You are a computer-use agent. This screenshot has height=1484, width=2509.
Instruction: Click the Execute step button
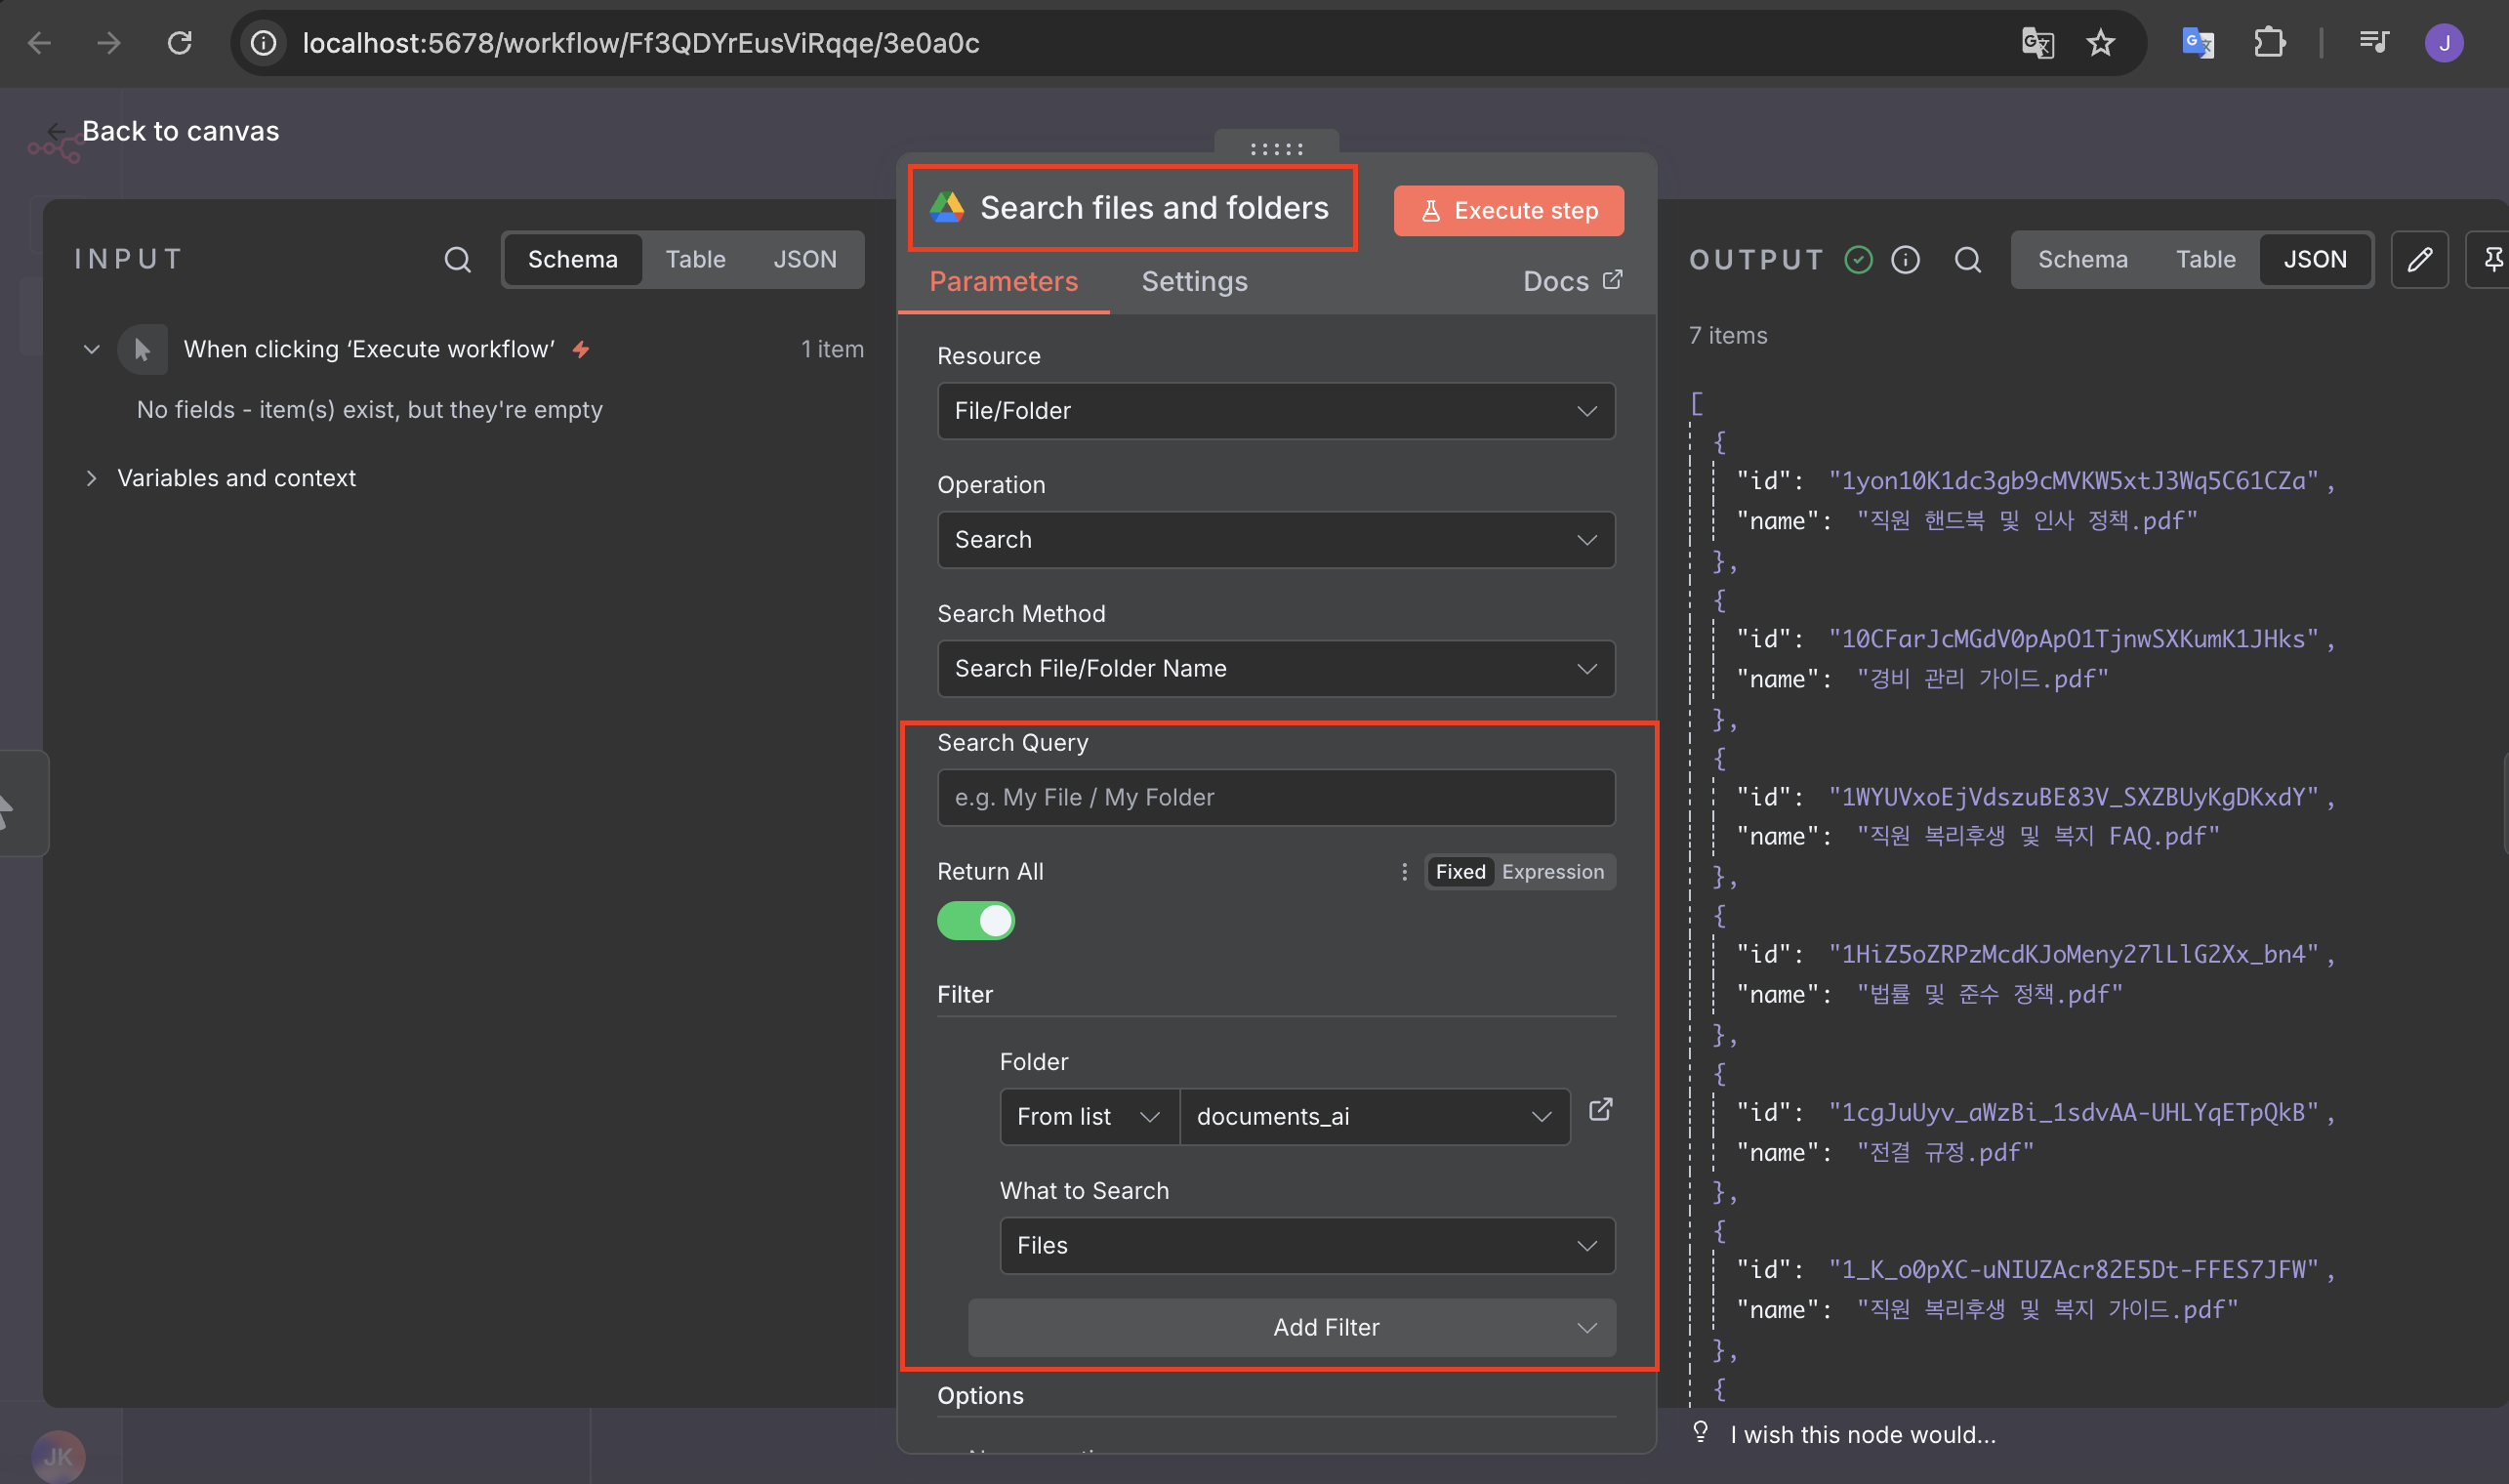tap(1508, 211)
